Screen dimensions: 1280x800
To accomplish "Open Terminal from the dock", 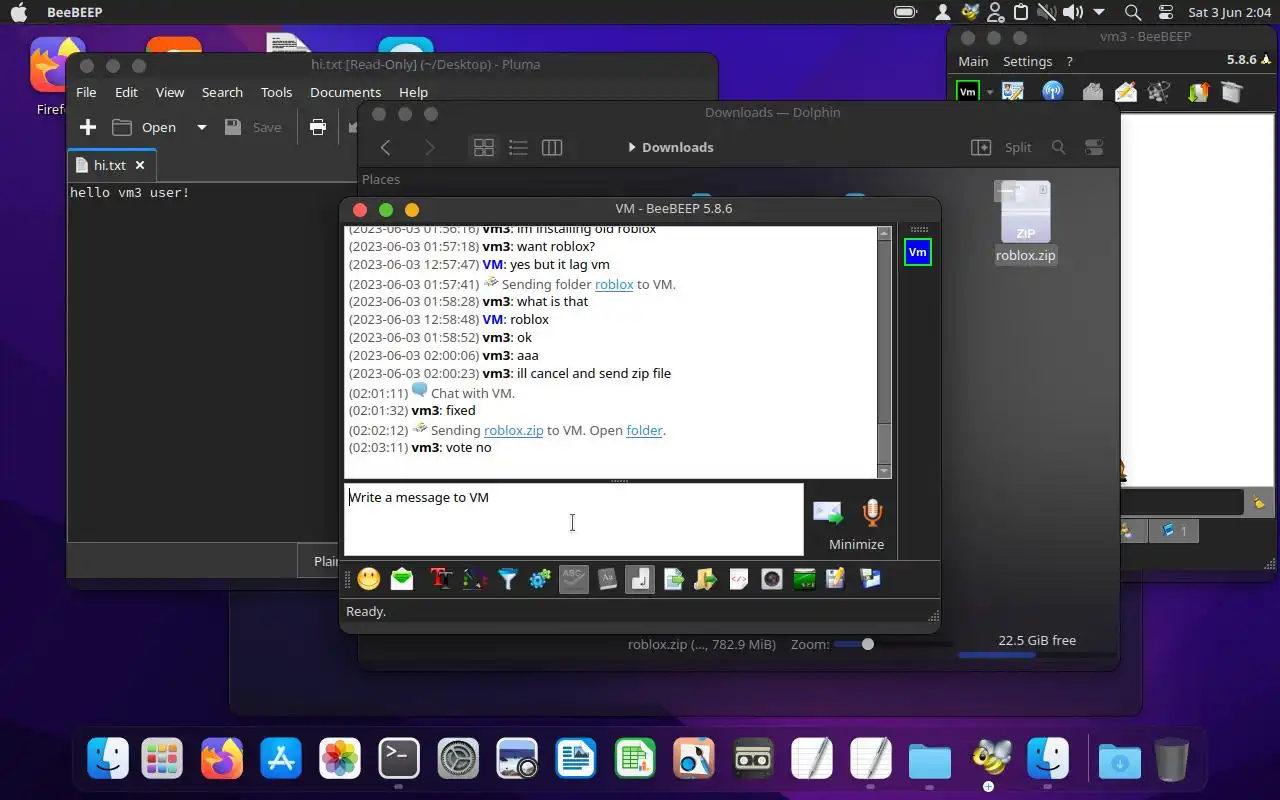I will [398, 759].
